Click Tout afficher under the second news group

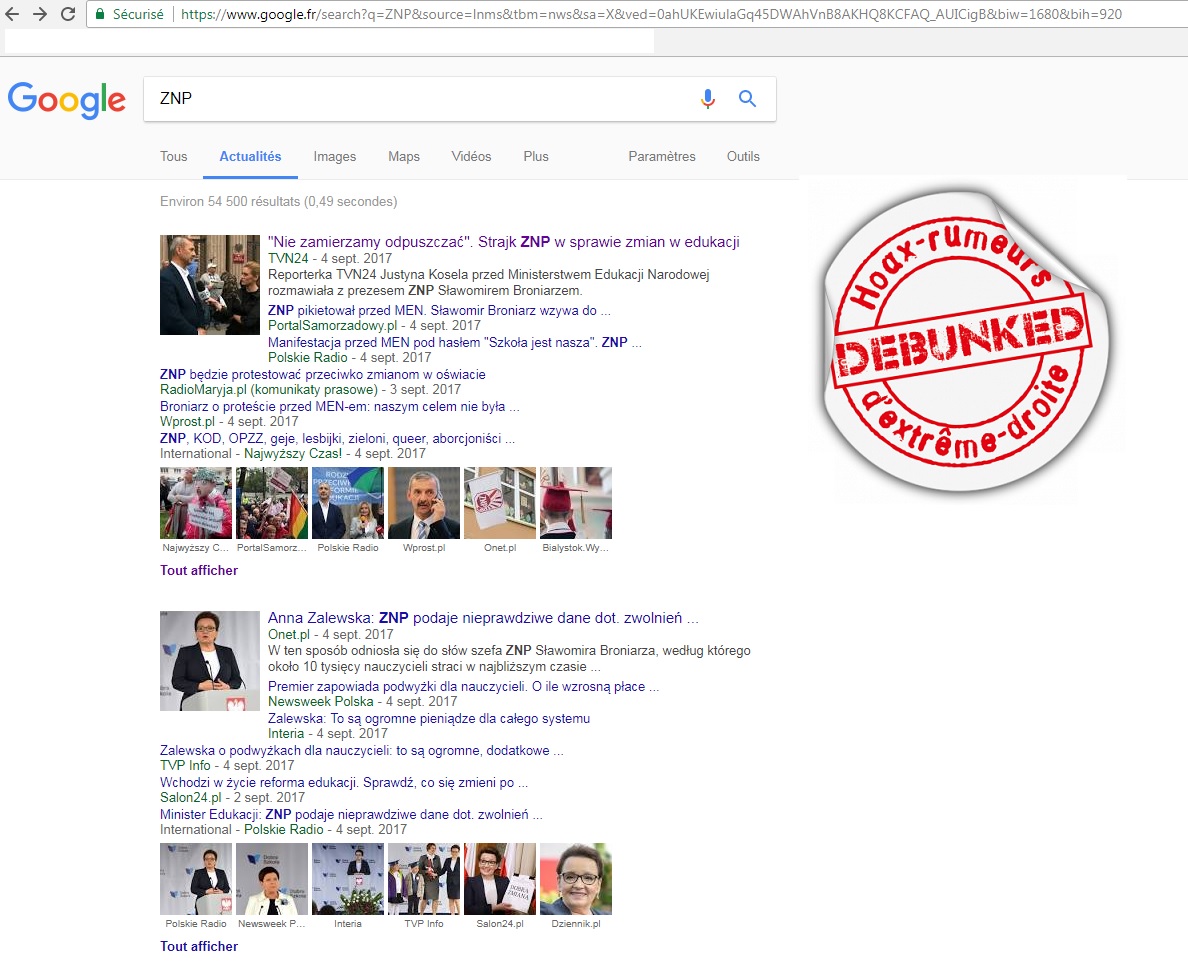pos(199,946)
